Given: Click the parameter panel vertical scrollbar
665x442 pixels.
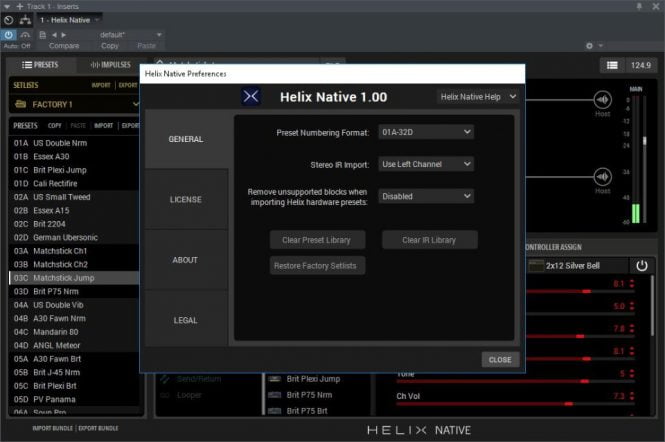Looking at the screenshot, I should (652, 305).
